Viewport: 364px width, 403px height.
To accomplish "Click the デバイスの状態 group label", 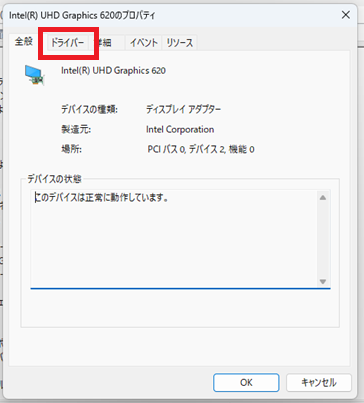I will pyautogui.click(x=54, y=179).
